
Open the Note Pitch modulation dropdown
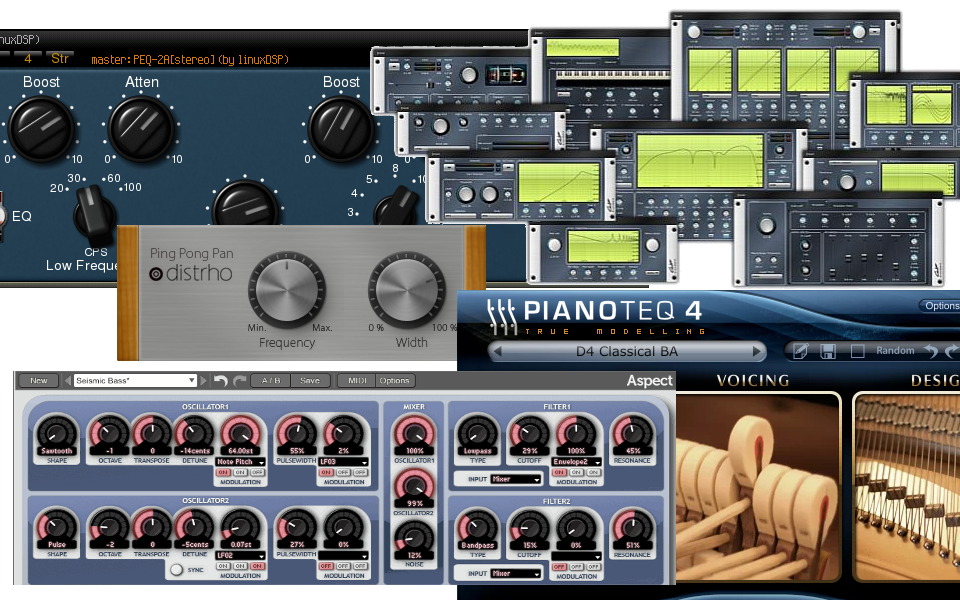tap(240, 462)
